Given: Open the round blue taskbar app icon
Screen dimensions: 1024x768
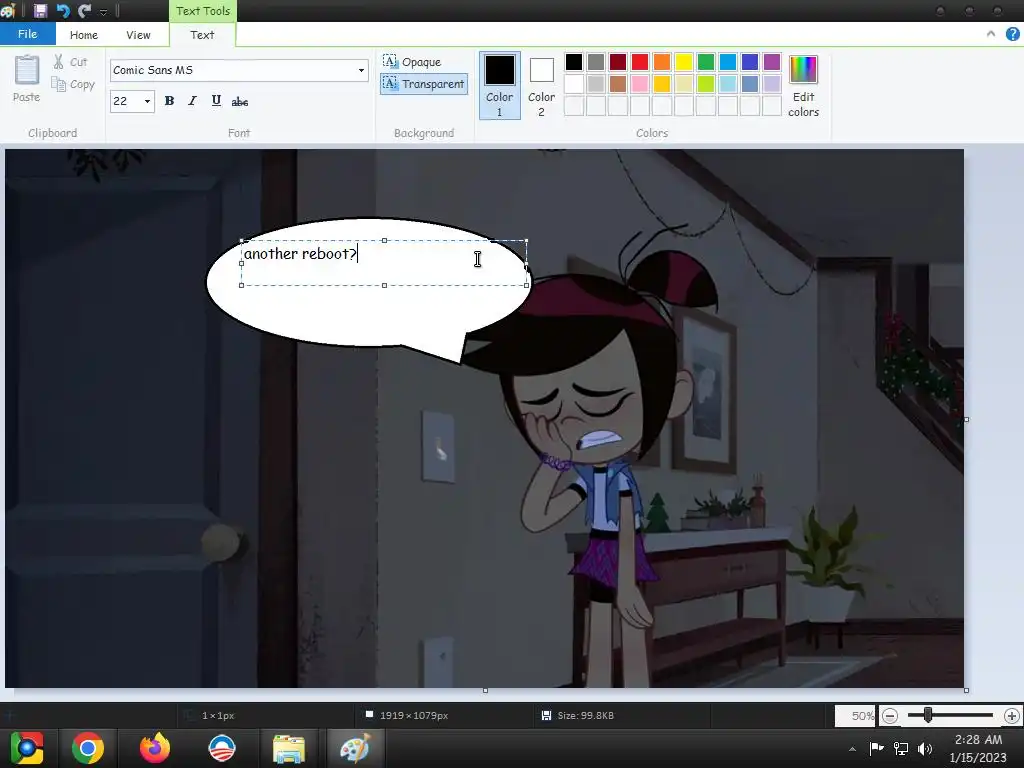Looking at the screenshot, I should point(221,748).
